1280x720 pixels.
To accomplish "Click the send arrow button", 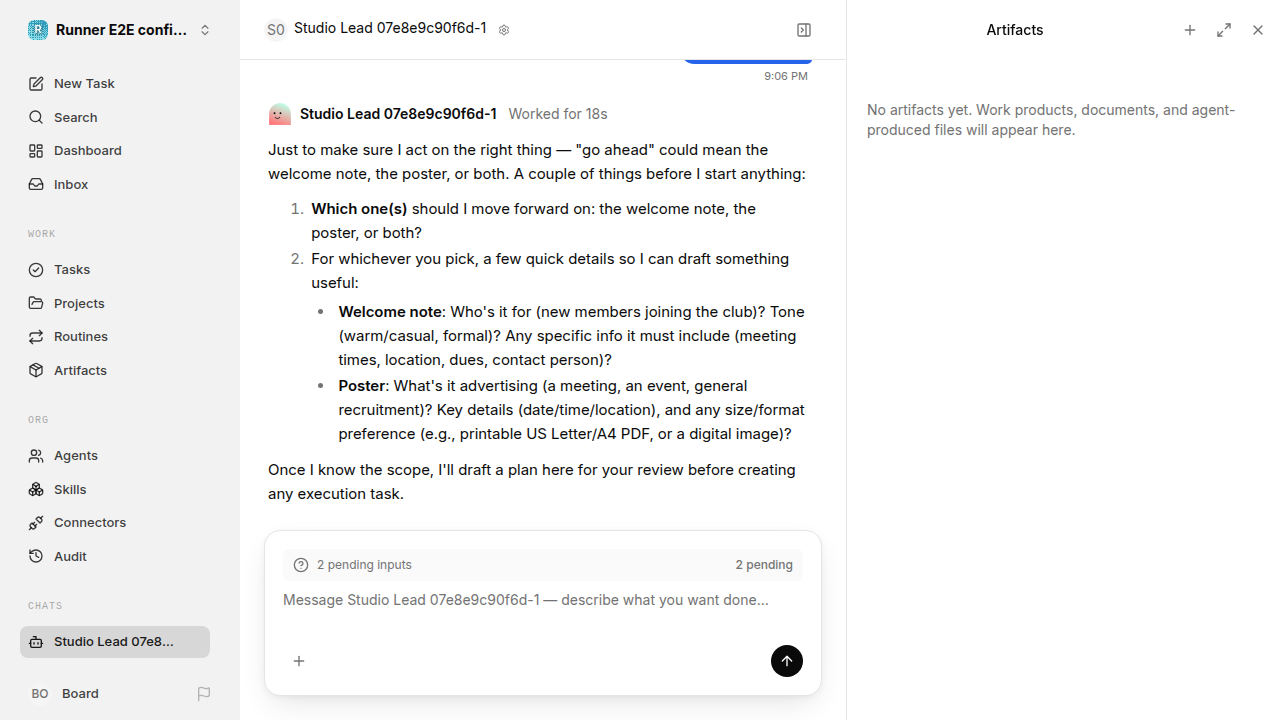I will (787, 661).
